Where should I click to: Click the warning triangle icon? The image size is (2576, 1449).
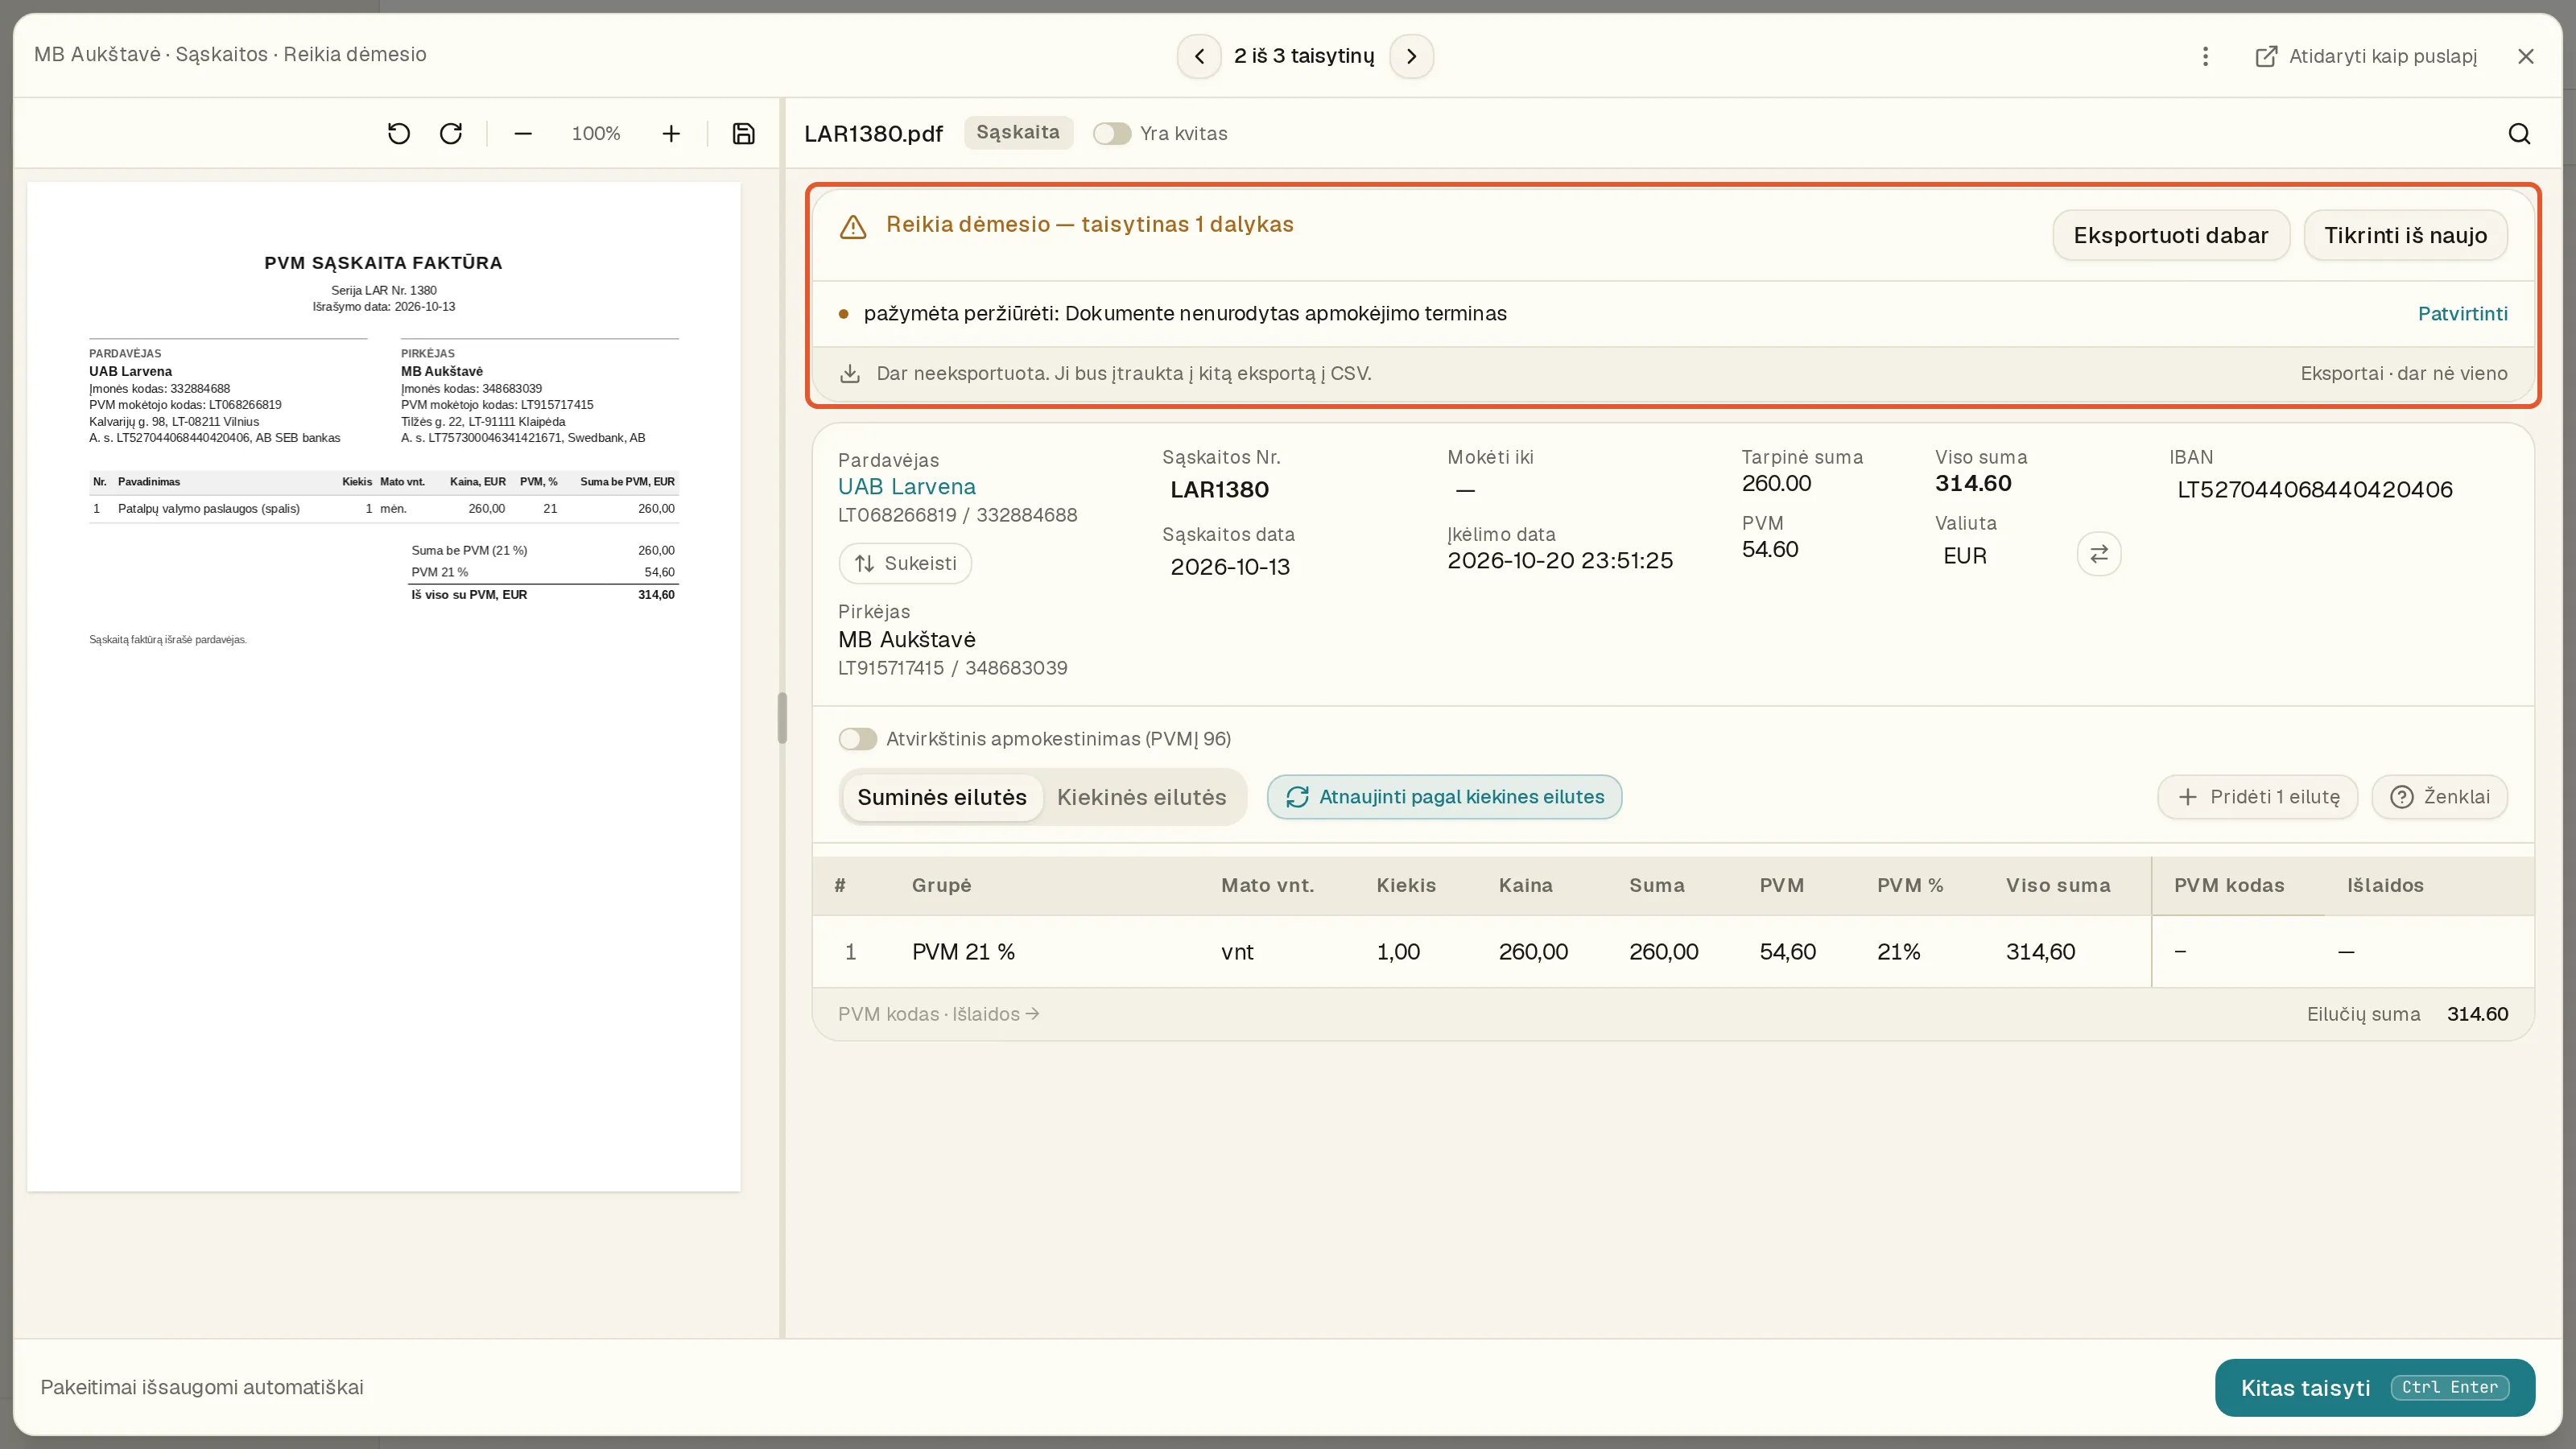pos(853,227)
